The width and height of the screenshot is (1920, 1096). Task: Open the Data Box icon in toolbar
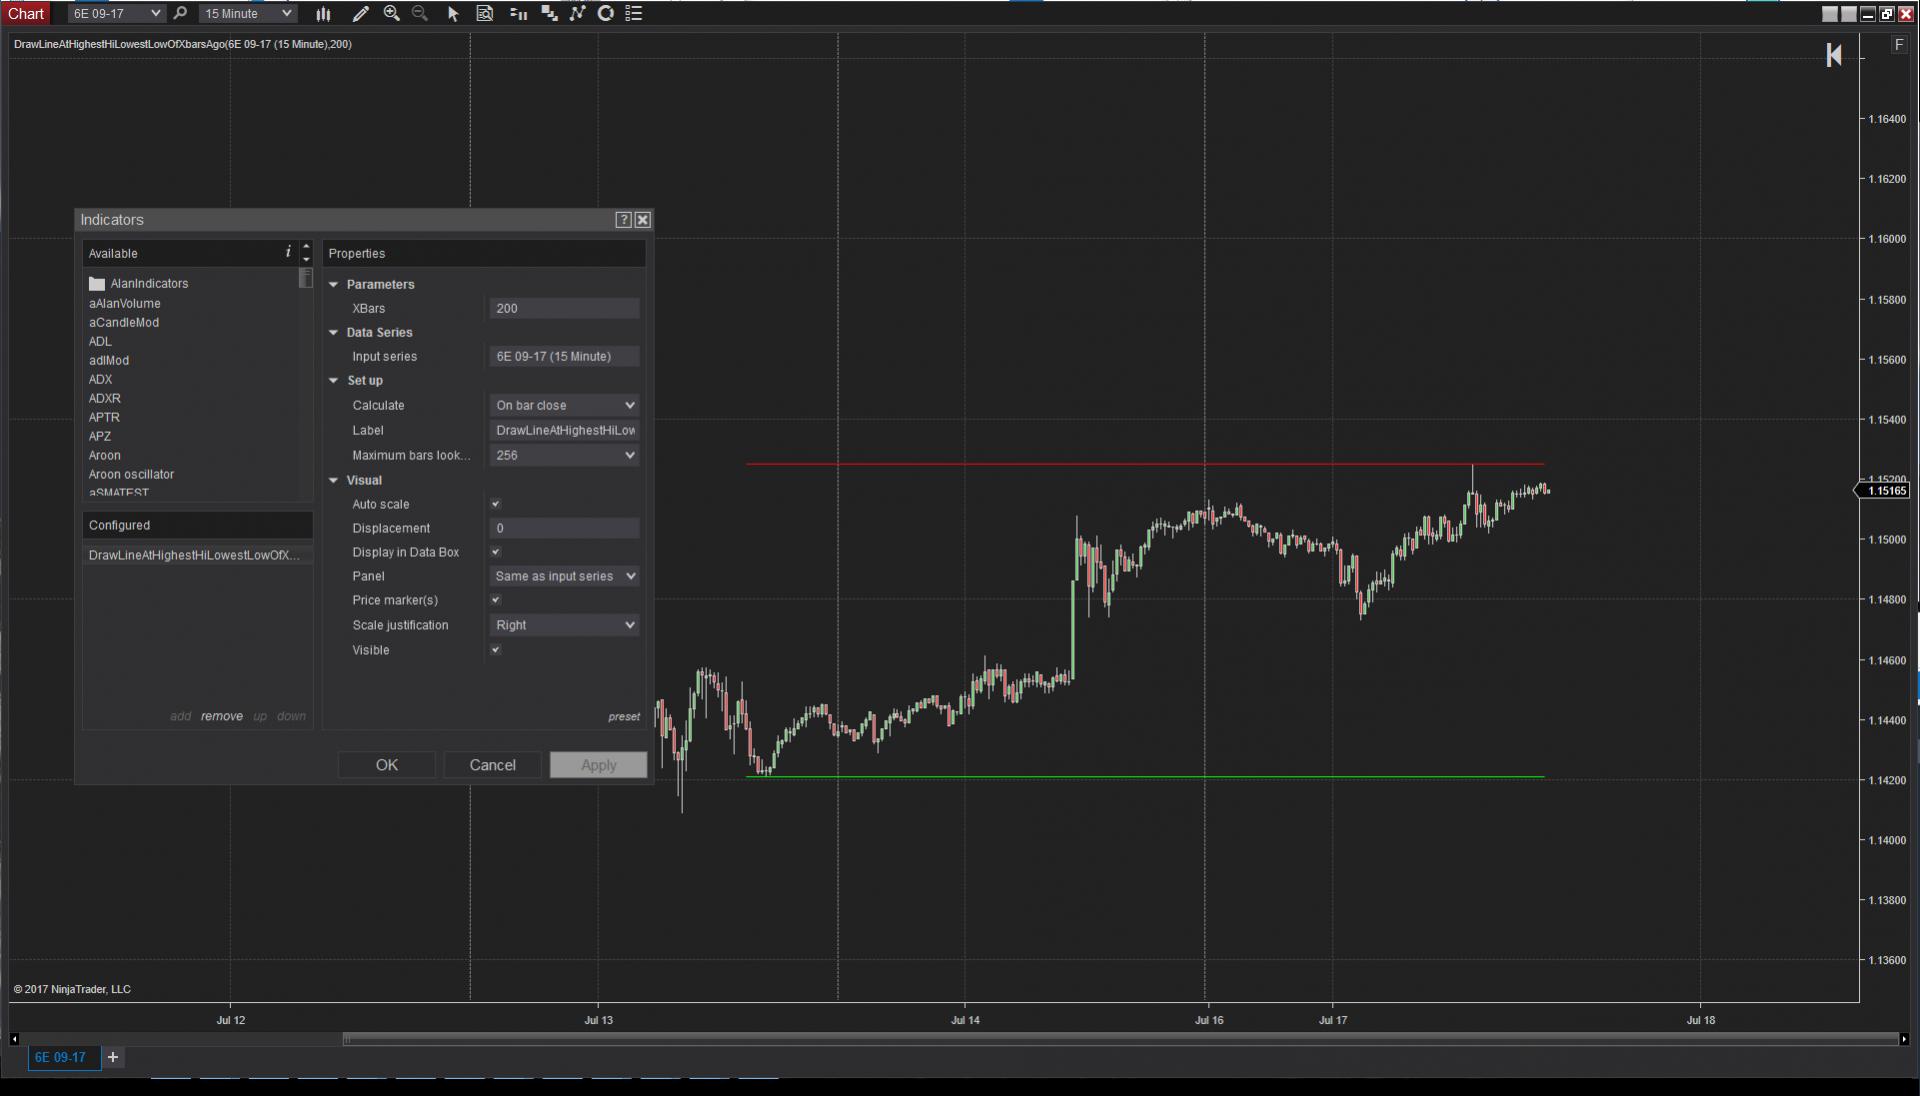pos(485,14)
